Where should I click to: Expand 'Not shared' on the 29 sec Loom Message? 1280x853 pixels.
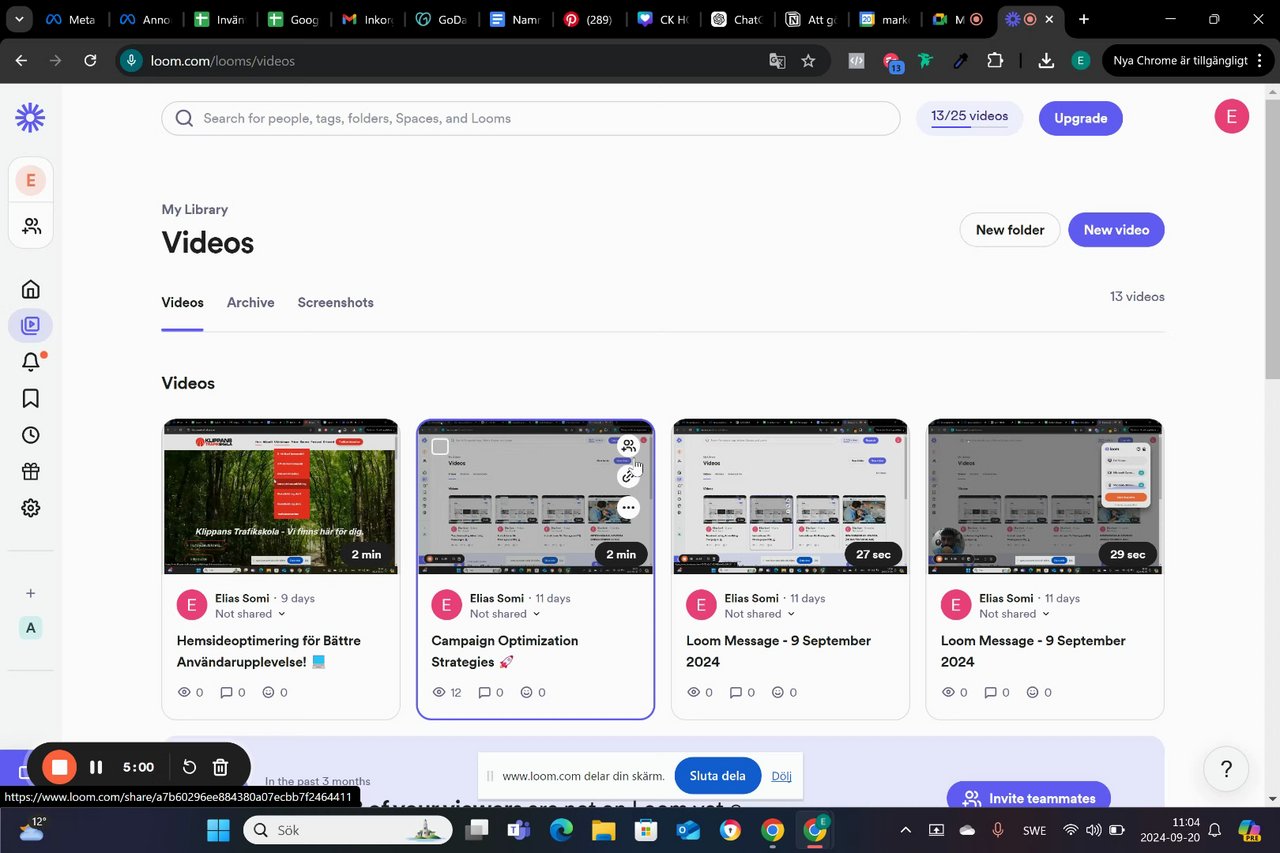[x=1015, y=614]
